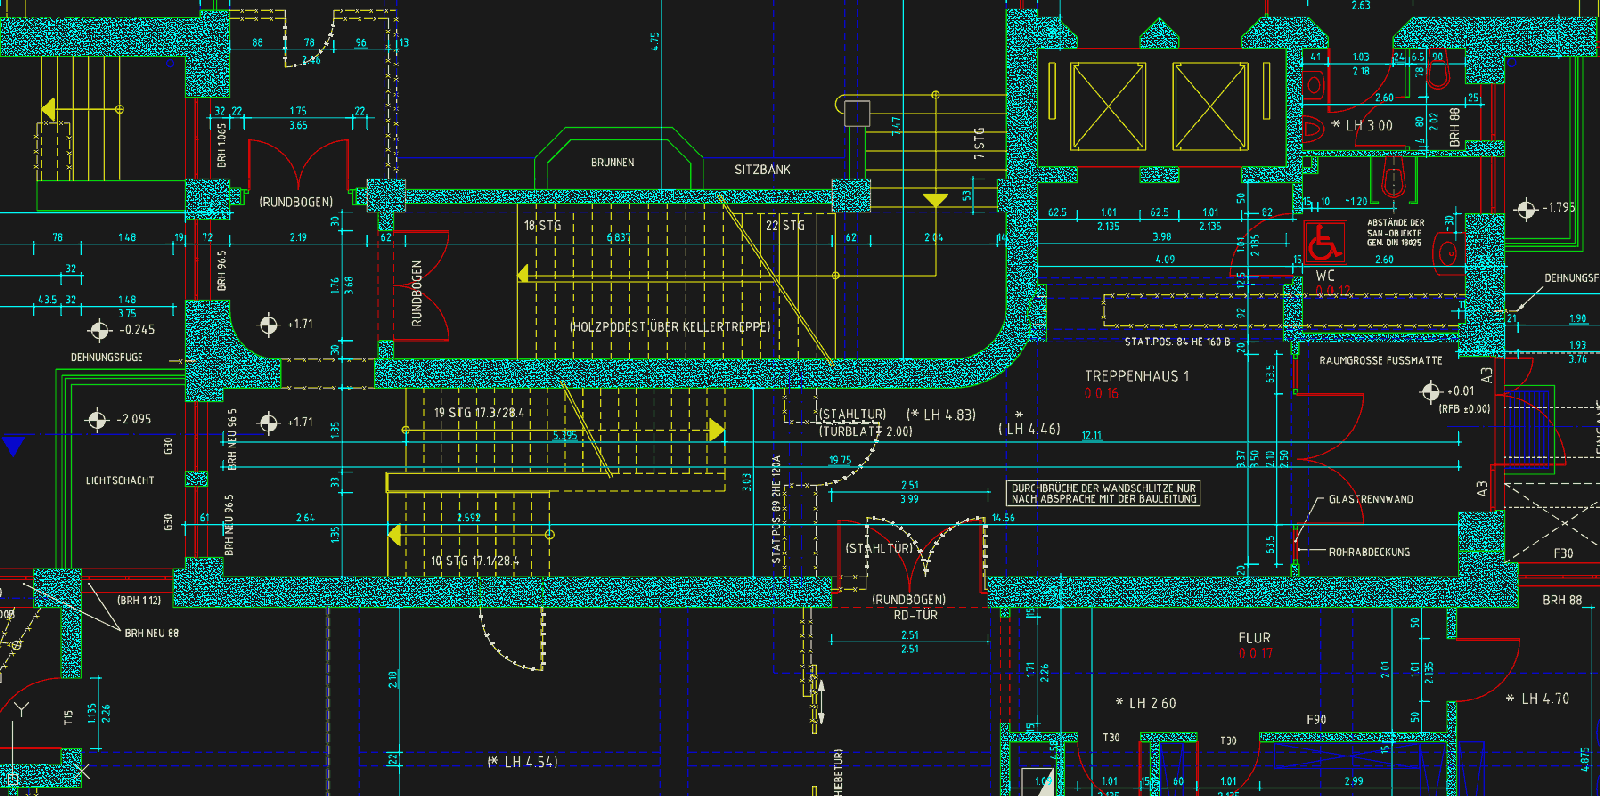Select the ROHRABDECKUNG annotation label

(1369, 552)
